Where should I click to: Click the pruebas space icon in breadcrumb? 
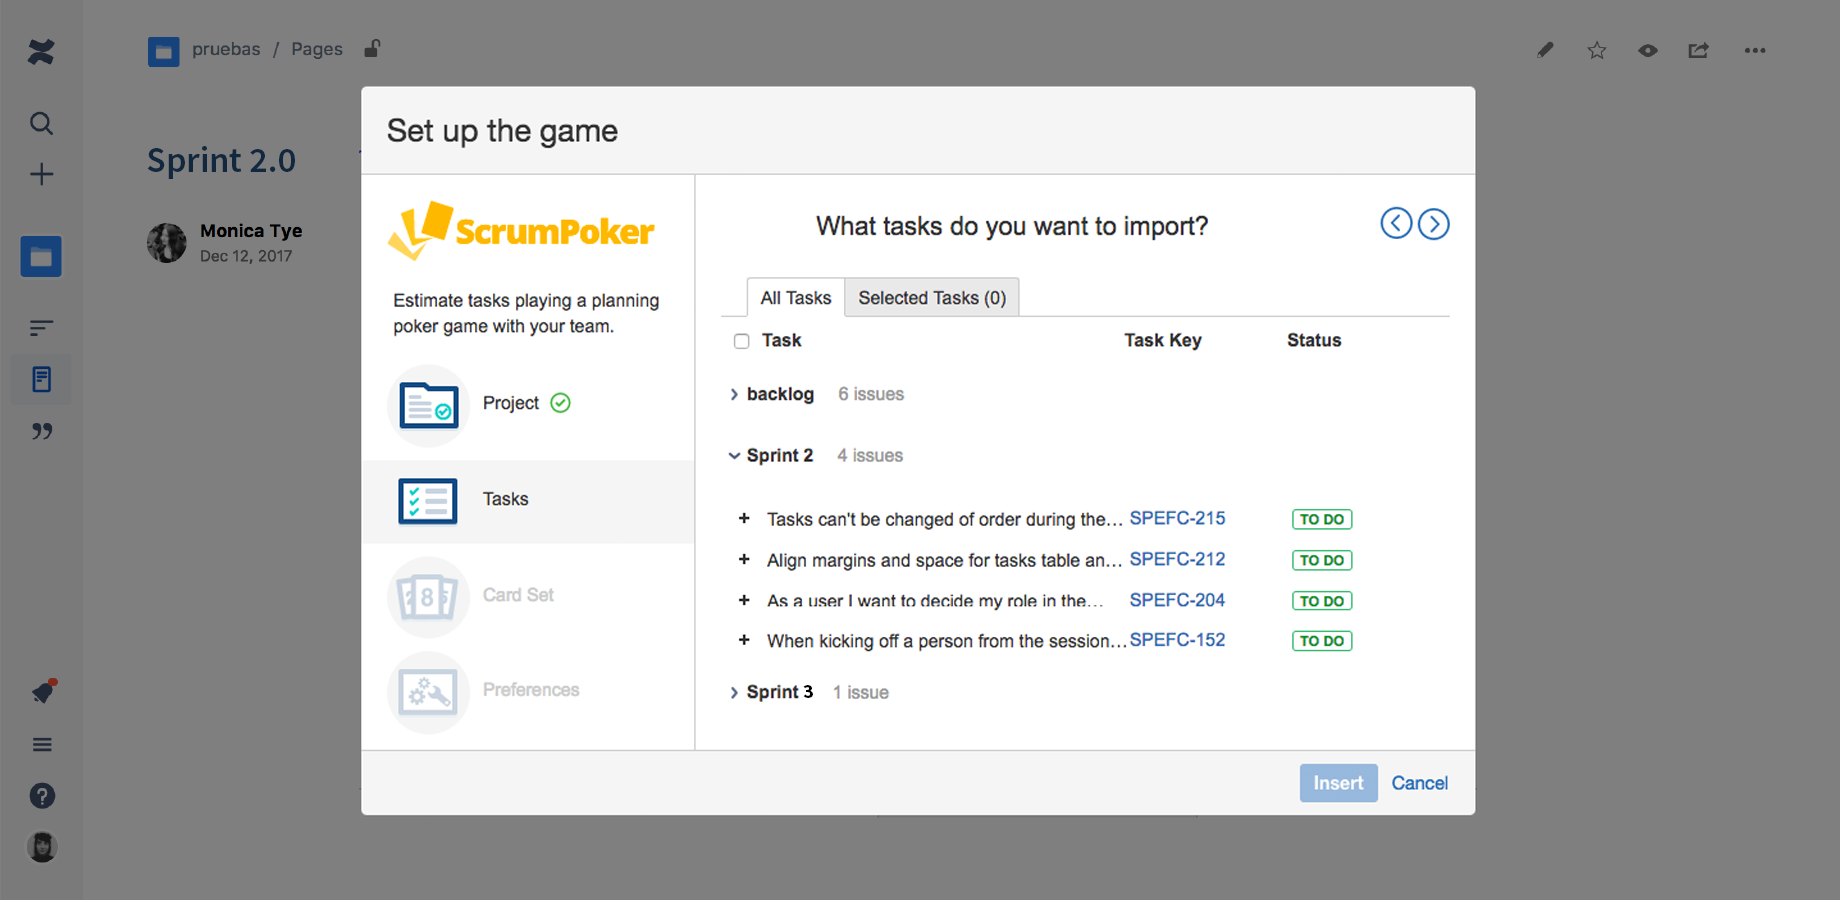click(x=164, y=51)
